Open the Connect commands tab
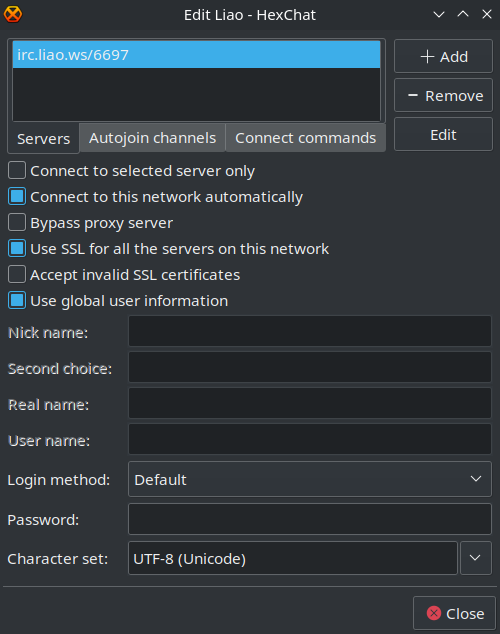This screenshot has height=634, width=500. (x=306, y=138)
